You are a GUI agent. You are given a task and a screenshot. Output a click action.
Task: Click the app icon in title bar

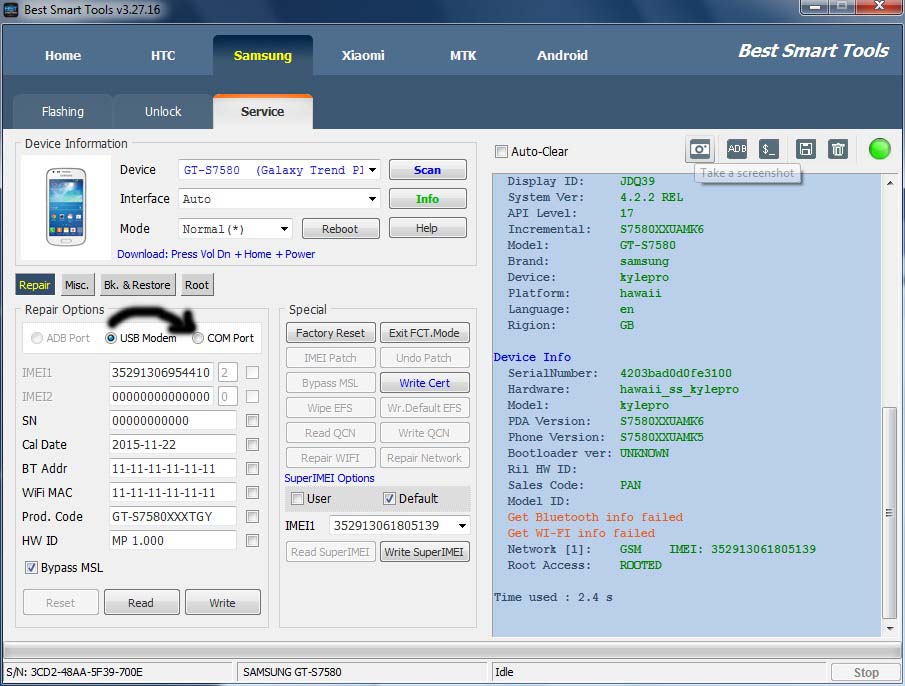click(x=10, y=10)
